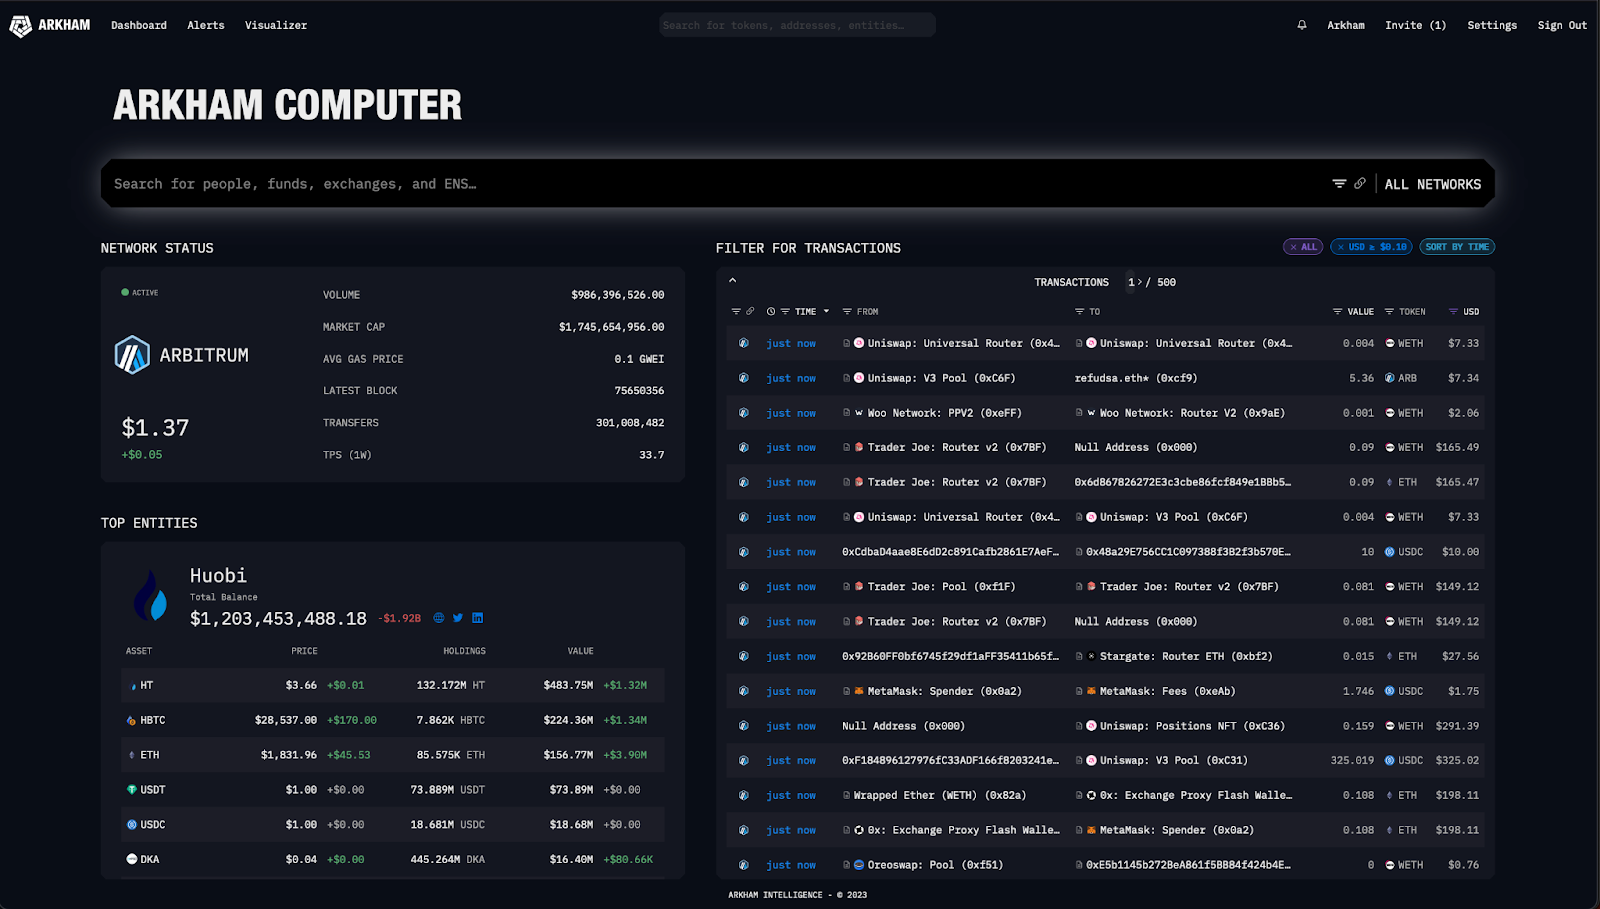Click the USDT token icon in Huobi assets
Viewport: 1600px width, 909px height.
click(x=132, y=790)
